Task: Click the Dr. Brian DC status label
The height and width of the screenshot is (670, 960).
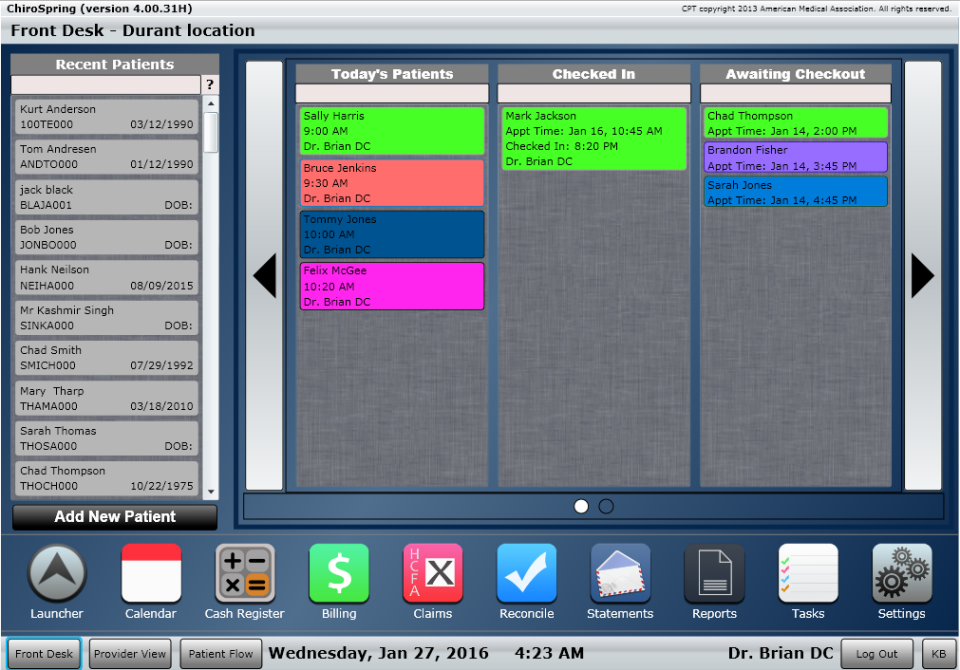Action: click(x=781, y=653)
